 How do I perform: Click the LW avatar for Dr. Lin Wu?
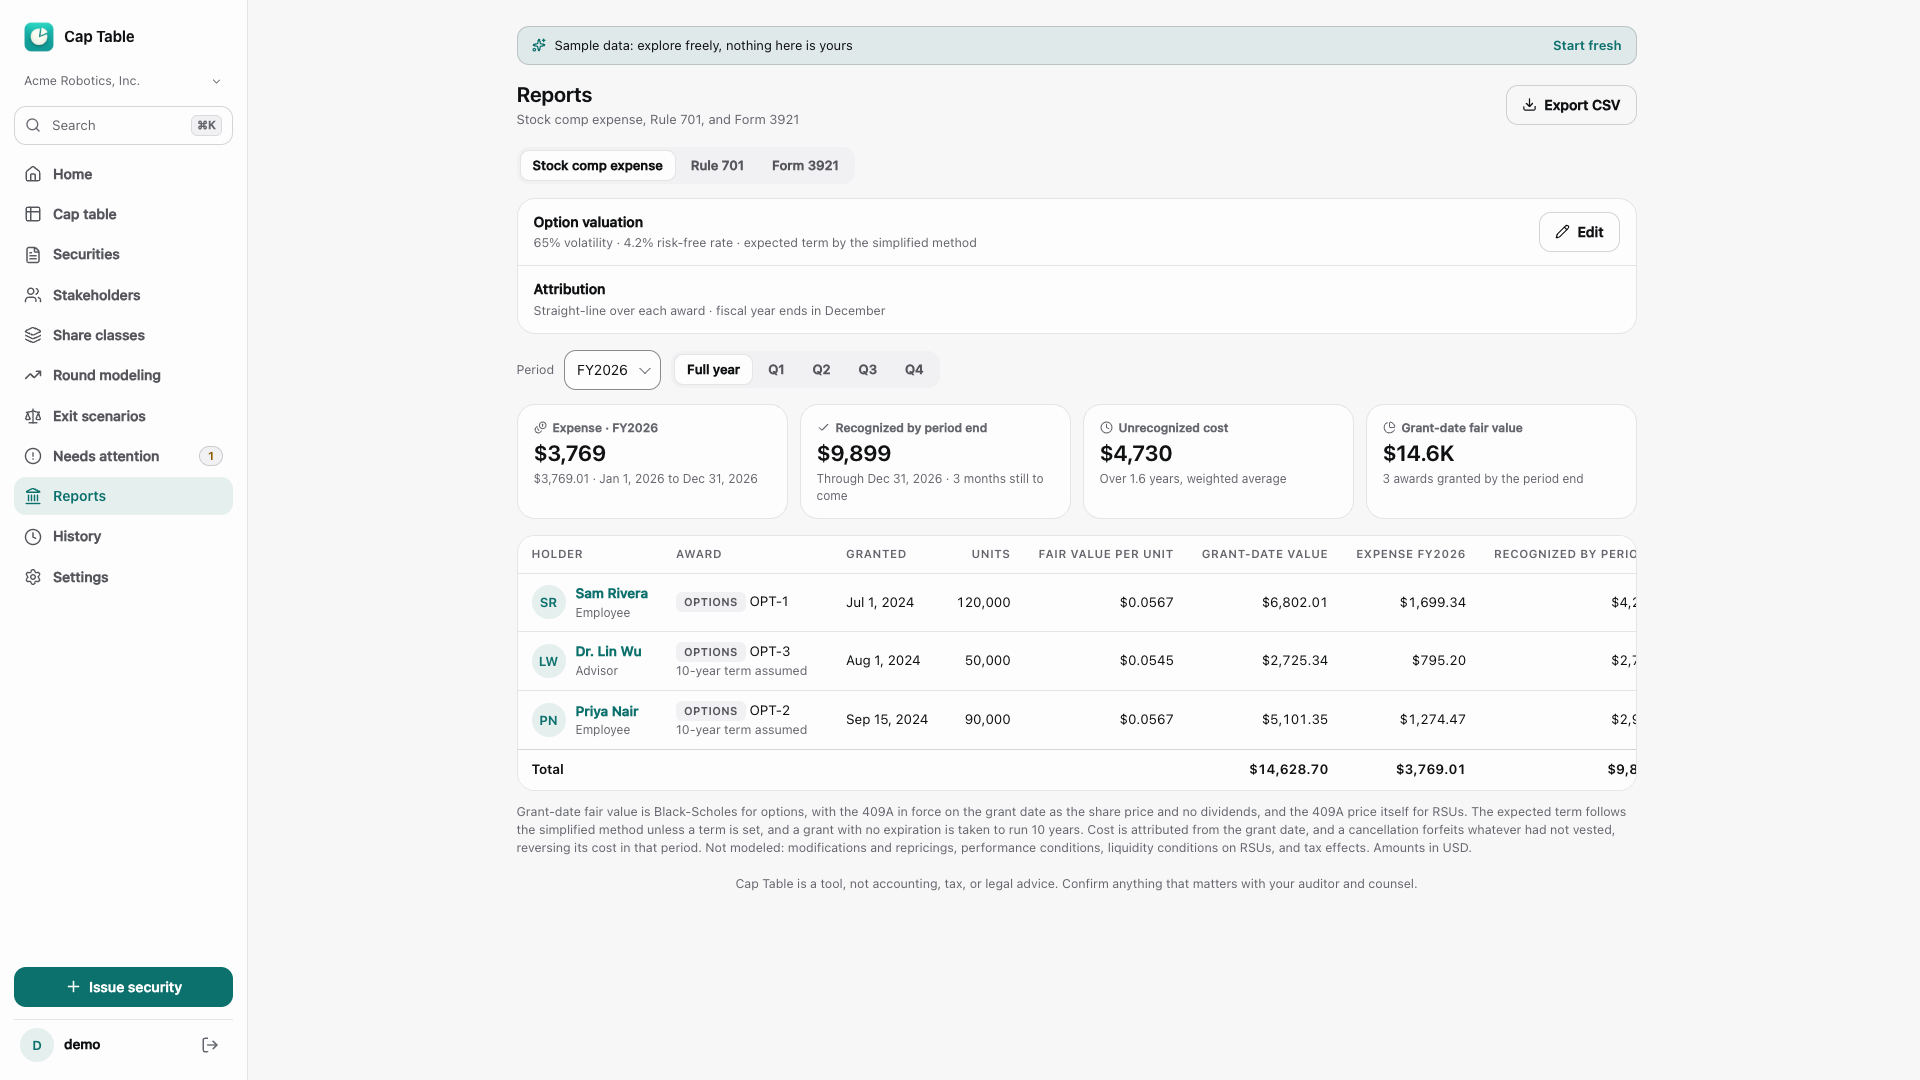click(x=549, y=661)
